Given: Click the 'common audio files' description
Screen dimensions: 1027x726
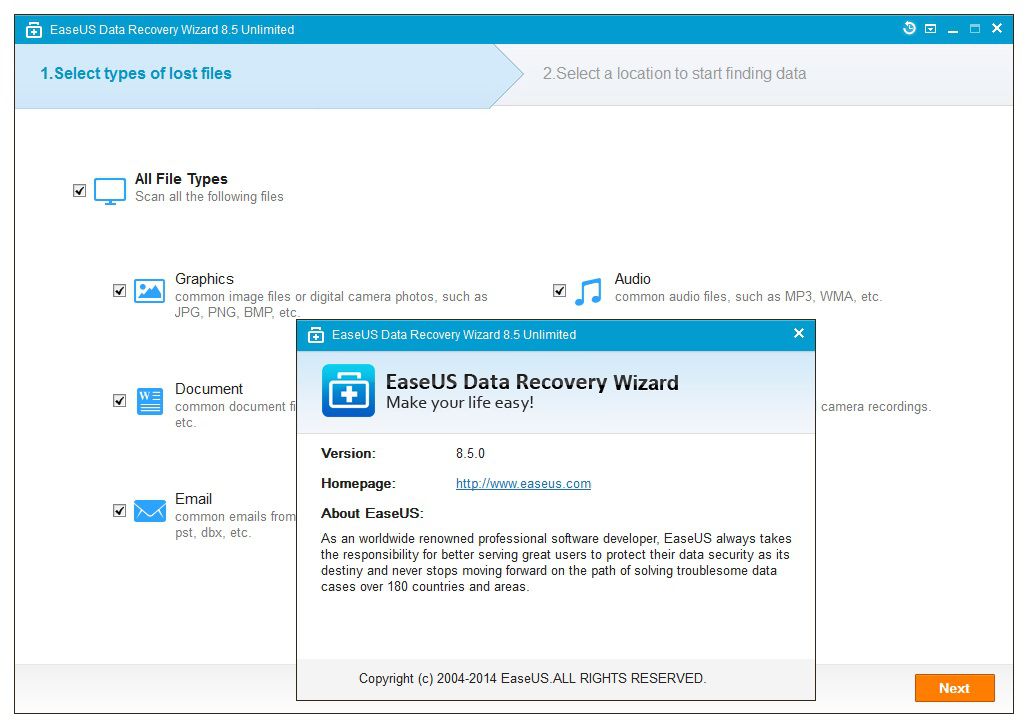Looking at the screenshot, I should (x=748, y=297).
